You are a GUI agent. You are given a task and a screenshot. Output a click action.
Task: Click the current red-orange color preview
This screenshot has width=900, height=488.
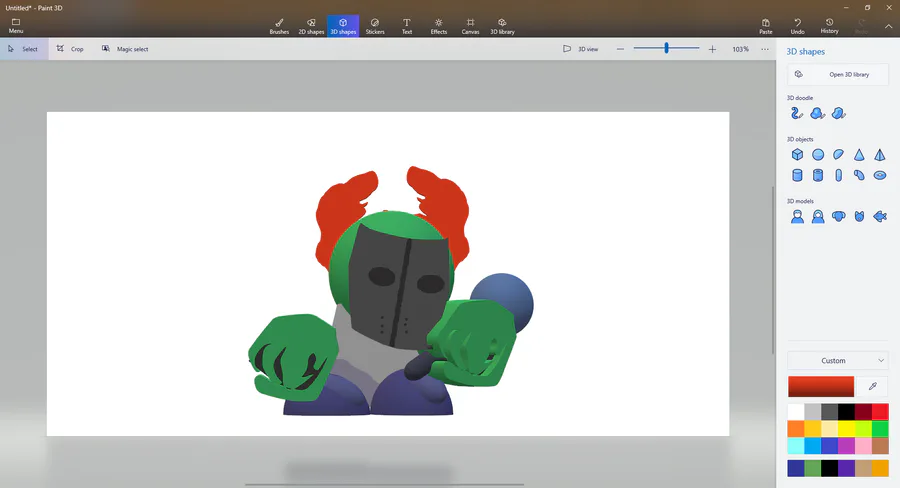(x=821, y=386)
